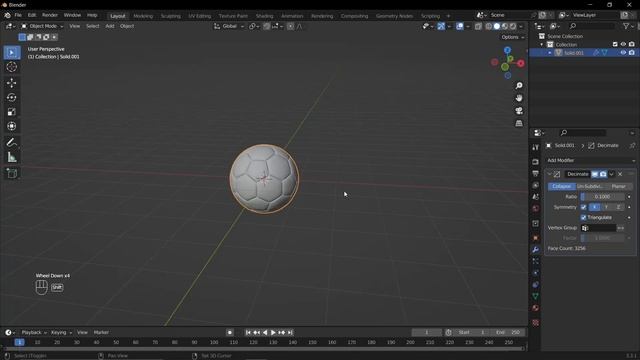Collapse the Collection tree in outliner
The width and height of the screenshot is (640, 360).
click(x=542, y=44)
